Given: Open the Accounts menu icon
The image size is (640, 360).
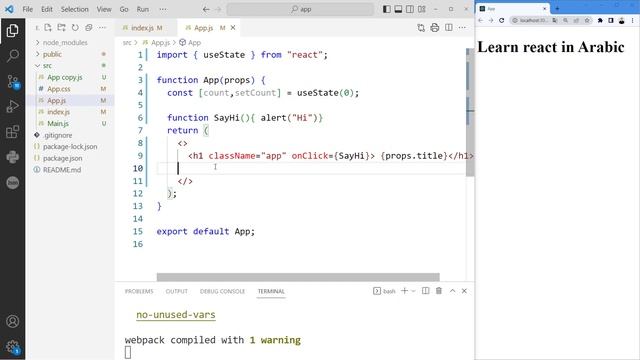Looking at the screenshot, I should (12, 322).
